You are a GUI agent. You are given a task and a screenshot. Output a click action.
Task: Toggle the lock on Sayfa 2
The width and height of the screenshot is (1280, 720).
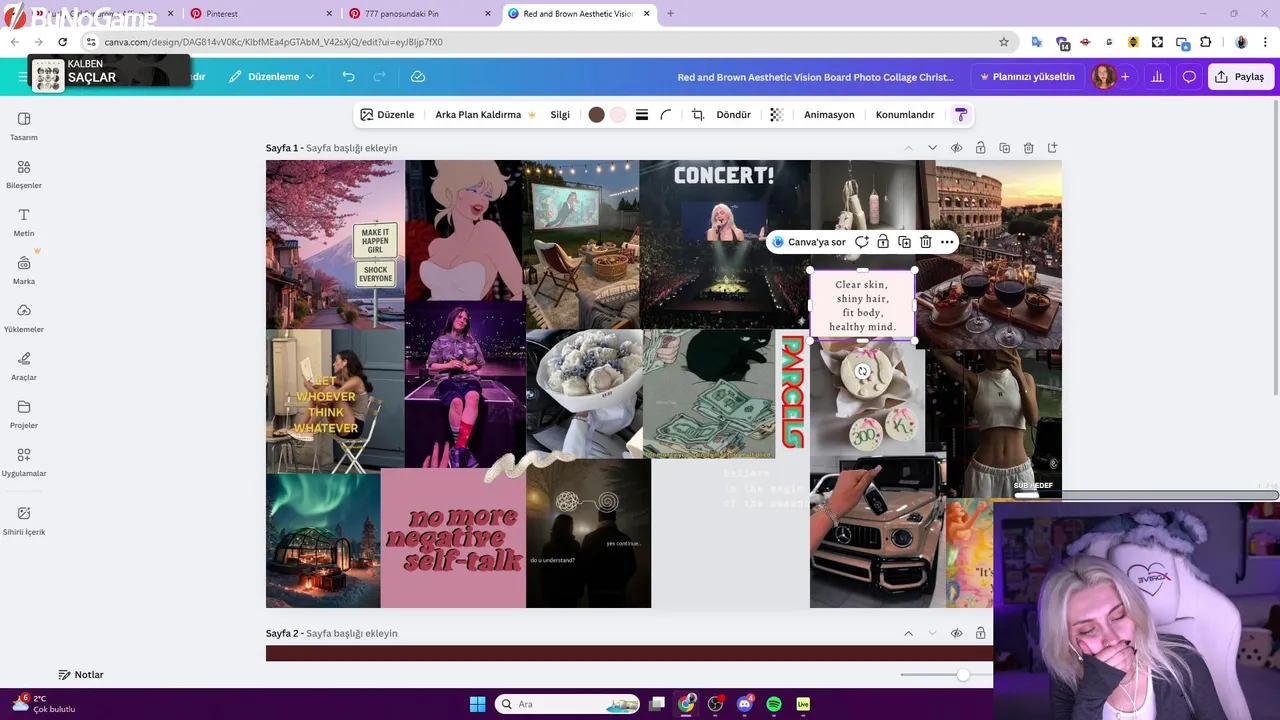pyautogui.click(x=980, y=633)
